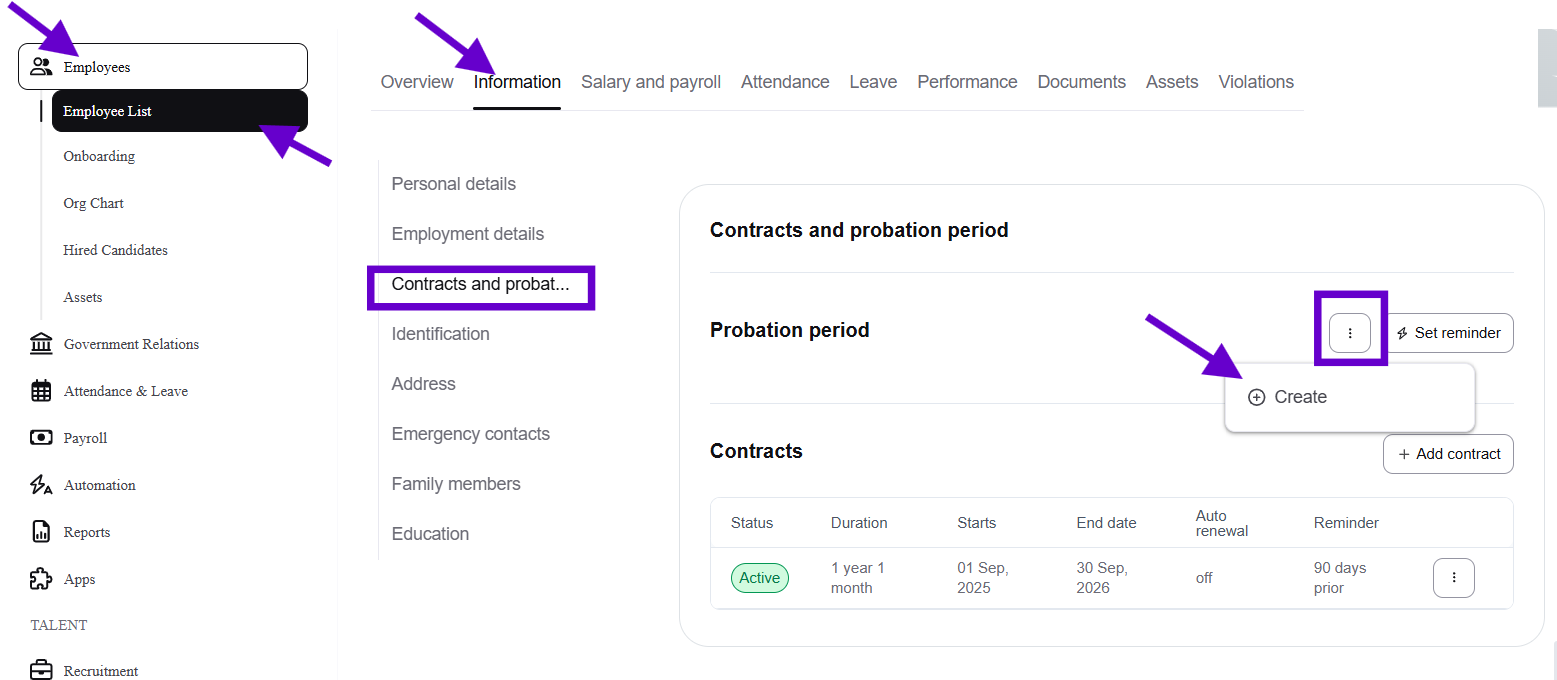The height and width of the screenshot is (680, 1557).
Task: Click the Employees people icon in sidebar
Action: pyautogui.click(x=41, y=67)
